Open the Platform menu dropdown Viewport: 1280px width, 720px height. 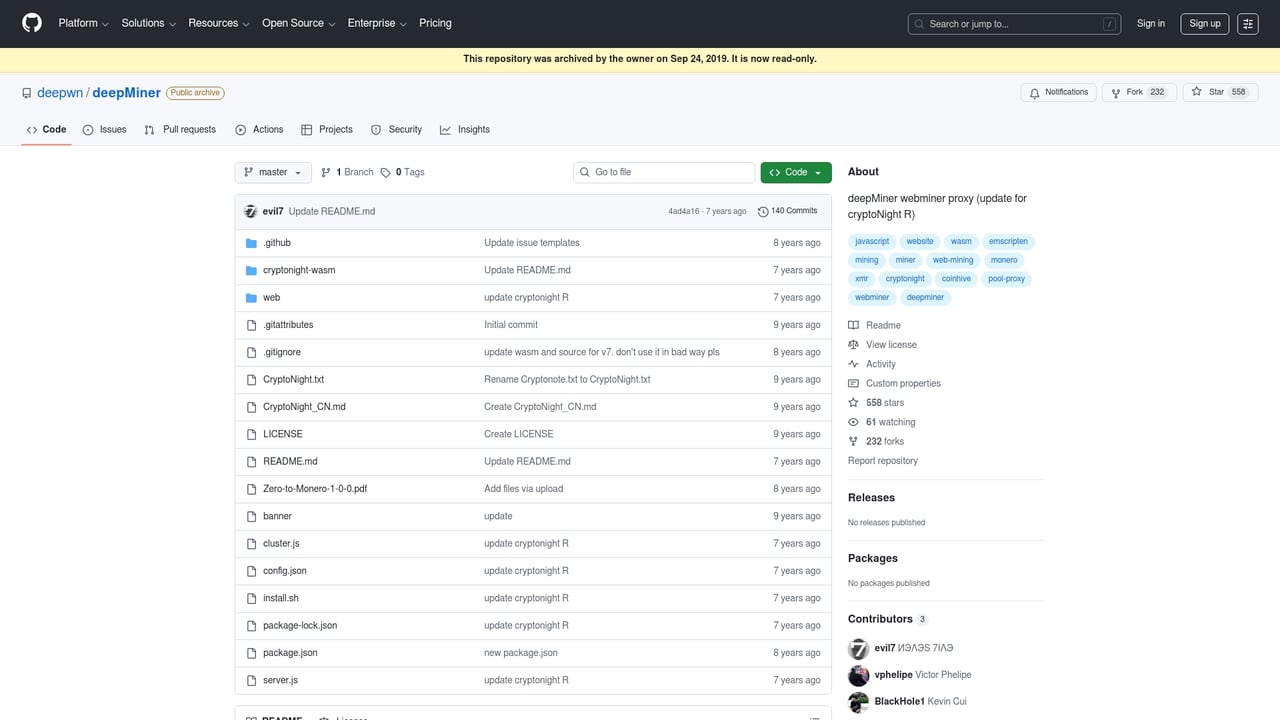82,23
